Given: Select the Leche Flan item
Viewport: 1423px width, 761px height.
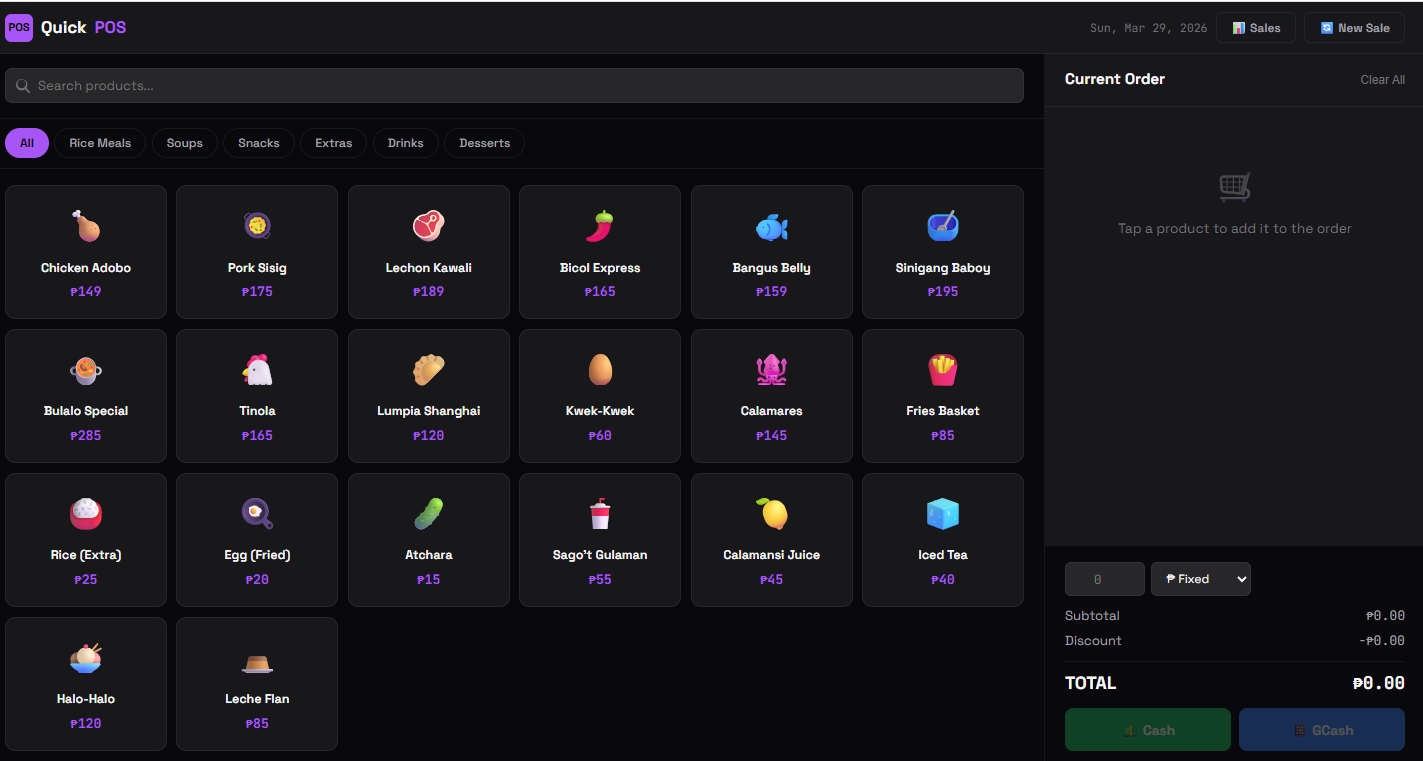Looking at the screenshot, I should [257, 684].
